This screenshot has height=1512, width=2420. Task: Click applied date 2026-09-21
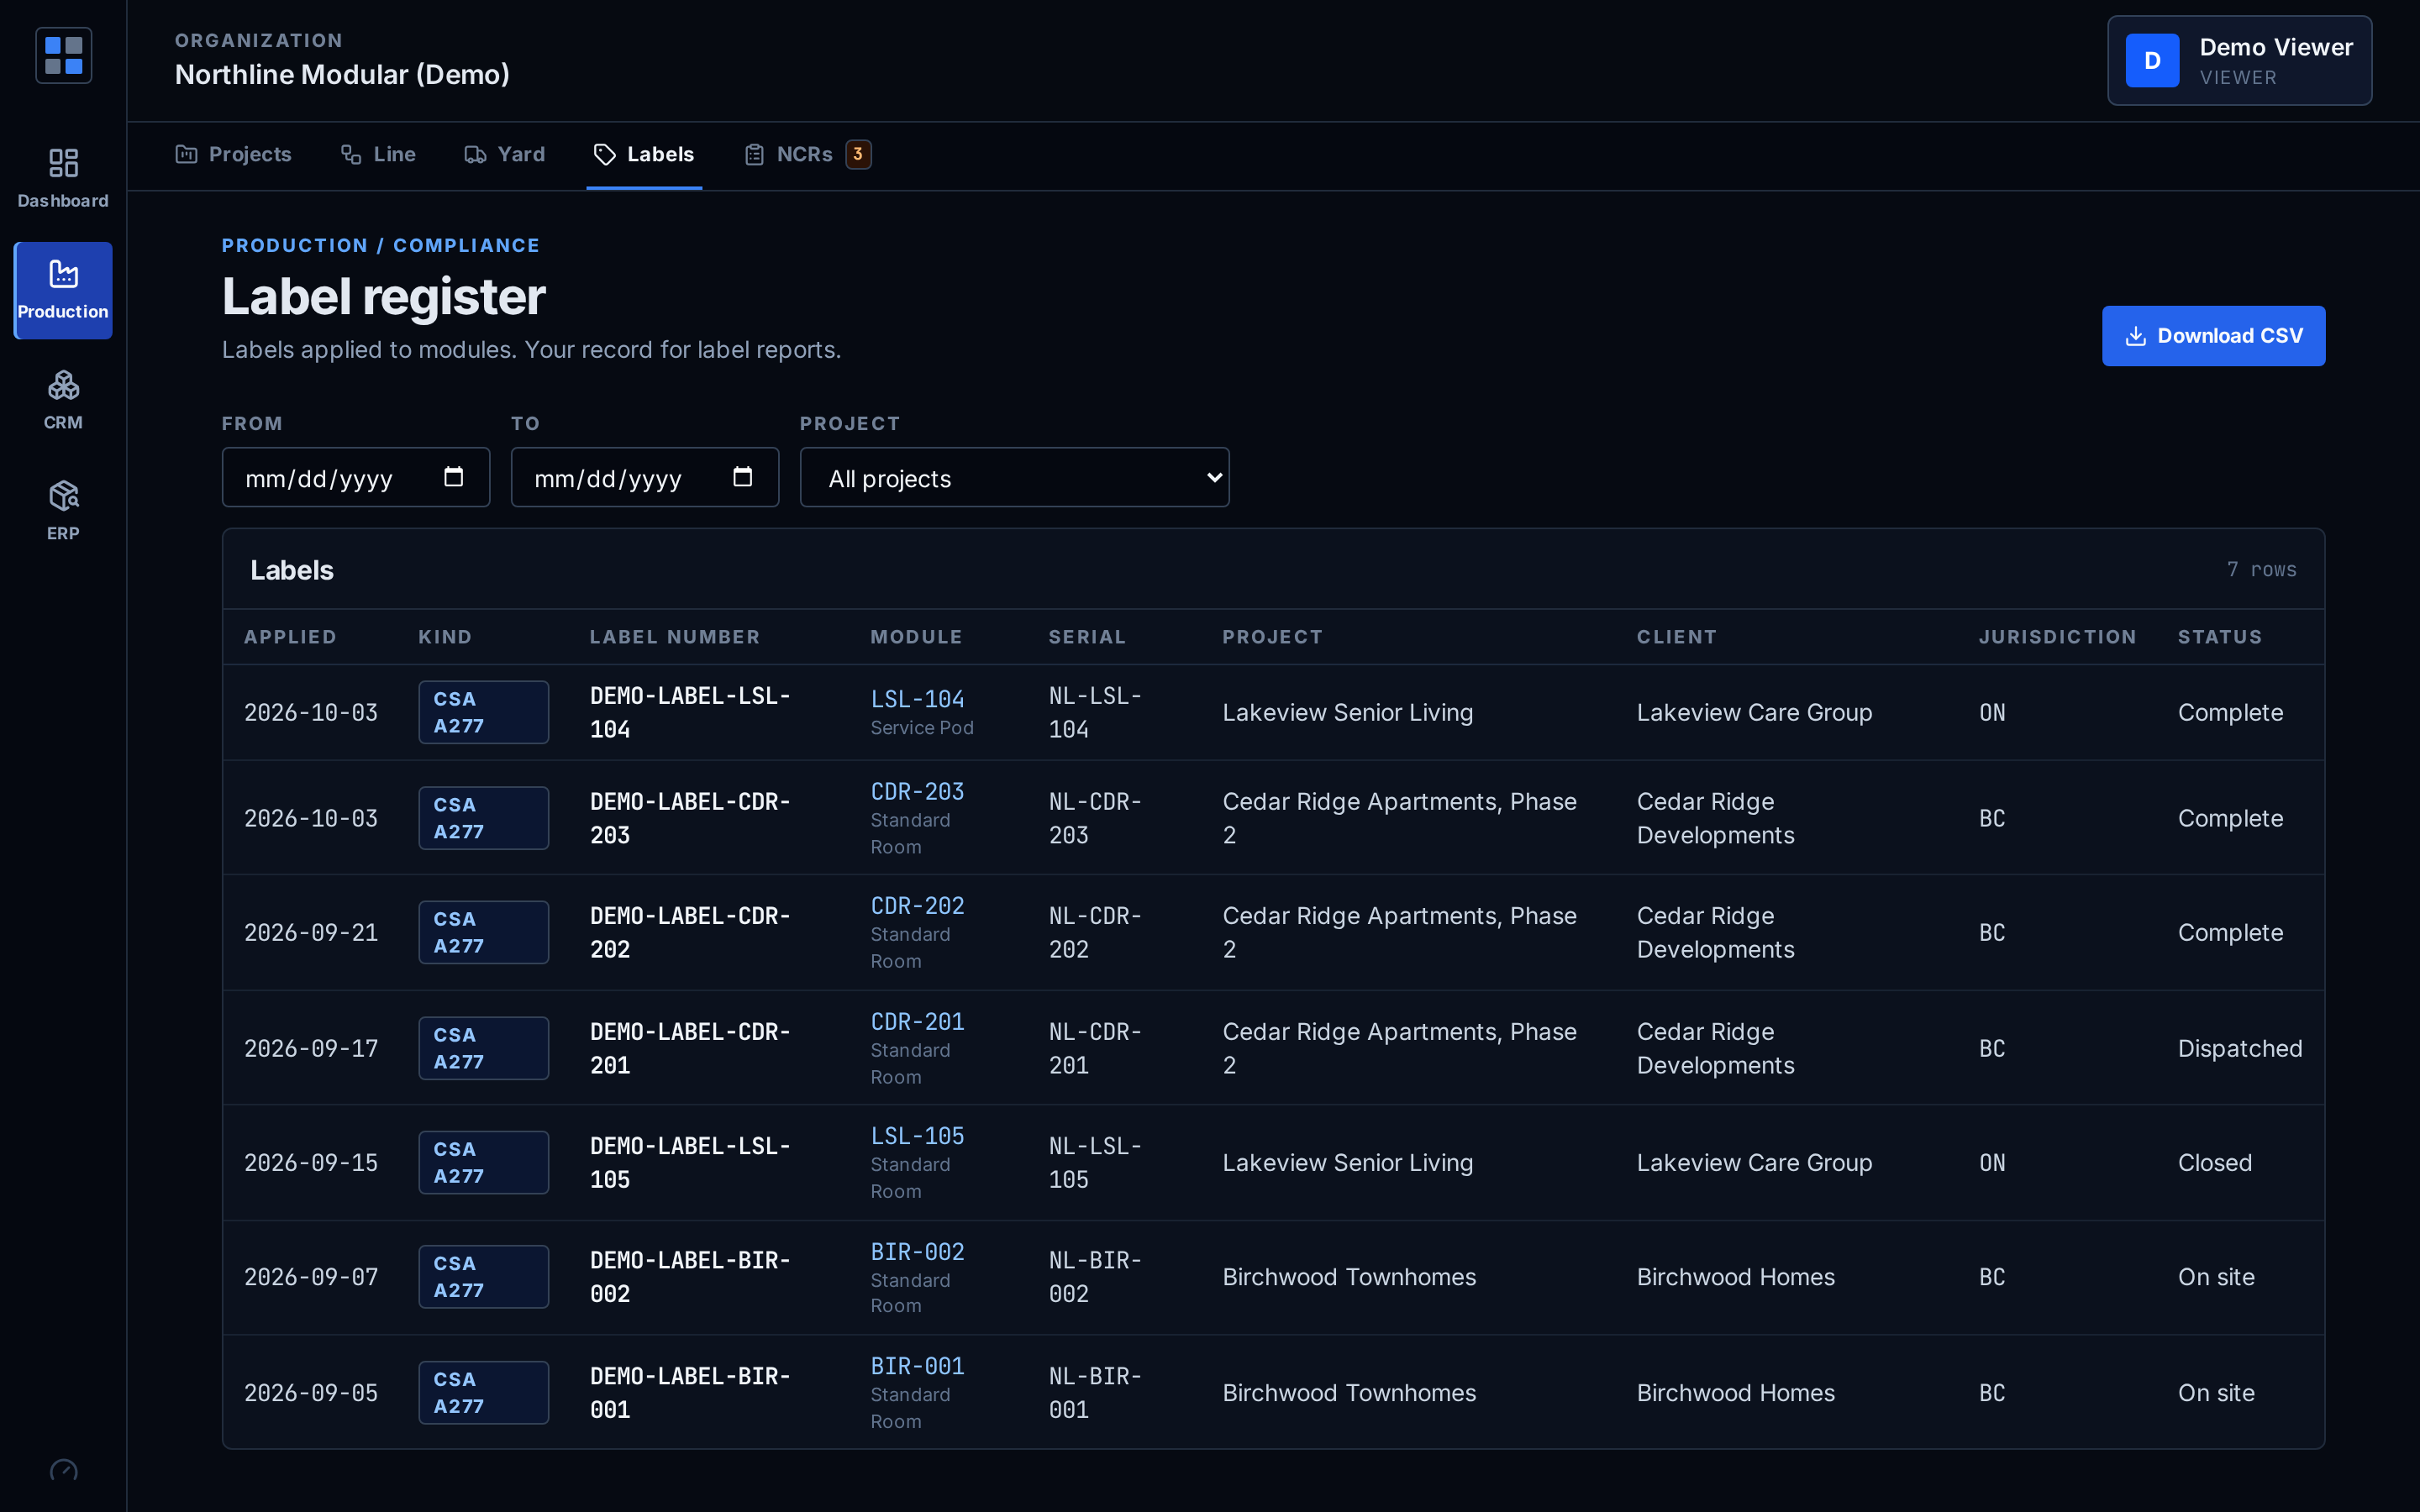tap(311, 932)
